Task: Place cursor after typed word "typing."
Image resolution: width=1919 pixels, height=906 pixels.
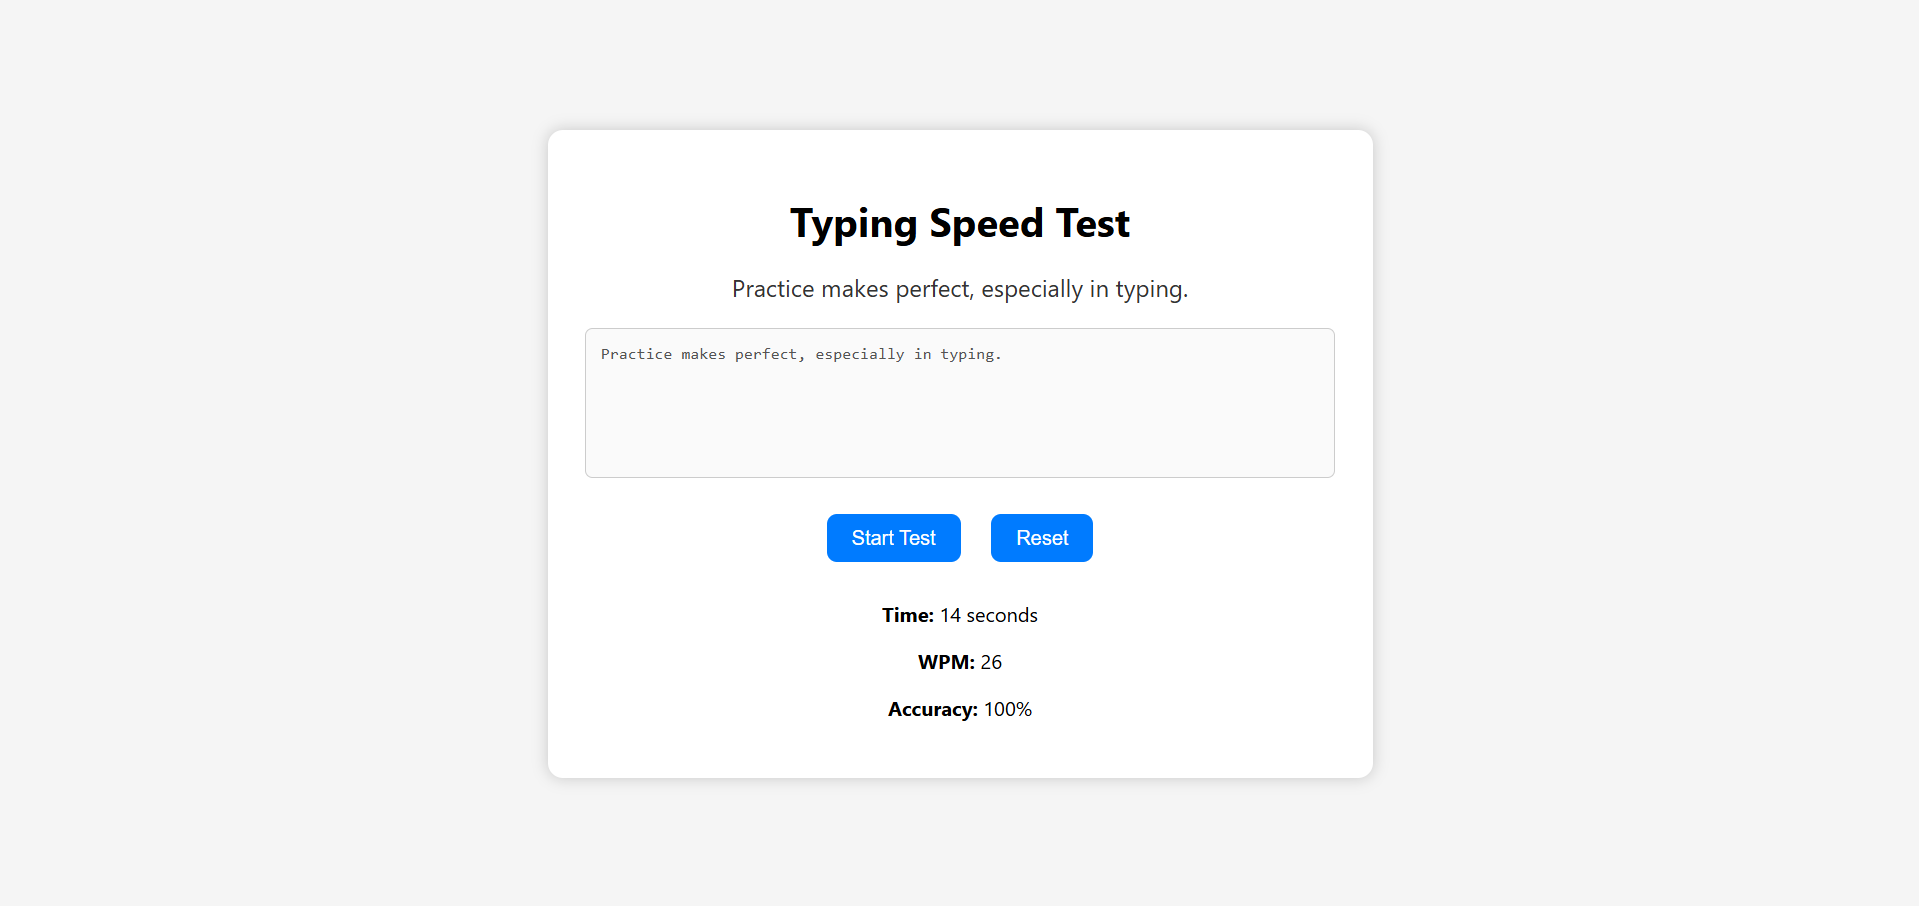Action: click(x=1003, y=354)
